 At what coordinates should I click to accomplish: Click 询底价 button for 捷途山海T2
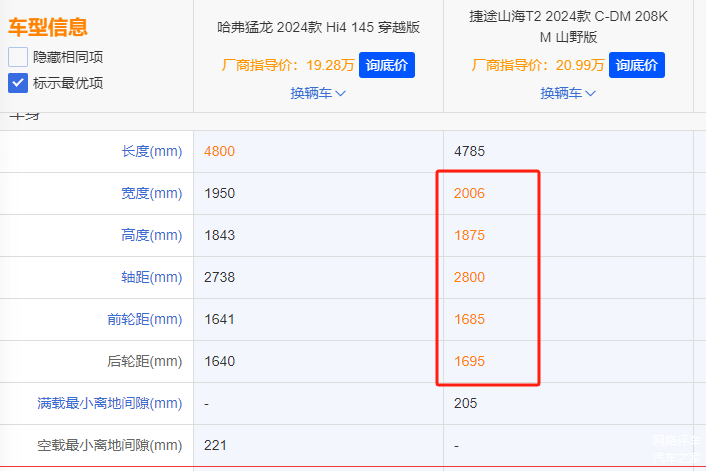click(x=636, y=65)
